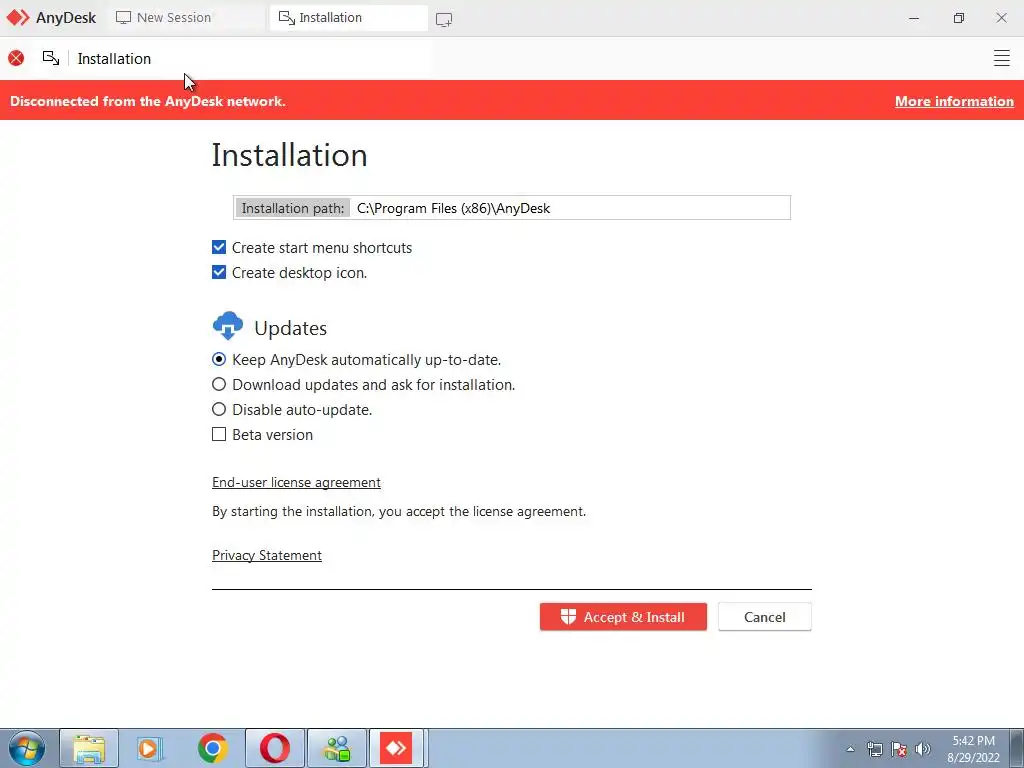The width and height of the screenshot is (1024, 768).
Task: Uncheck Create start menu shortcuts
Action: click(x=219, y=248)
